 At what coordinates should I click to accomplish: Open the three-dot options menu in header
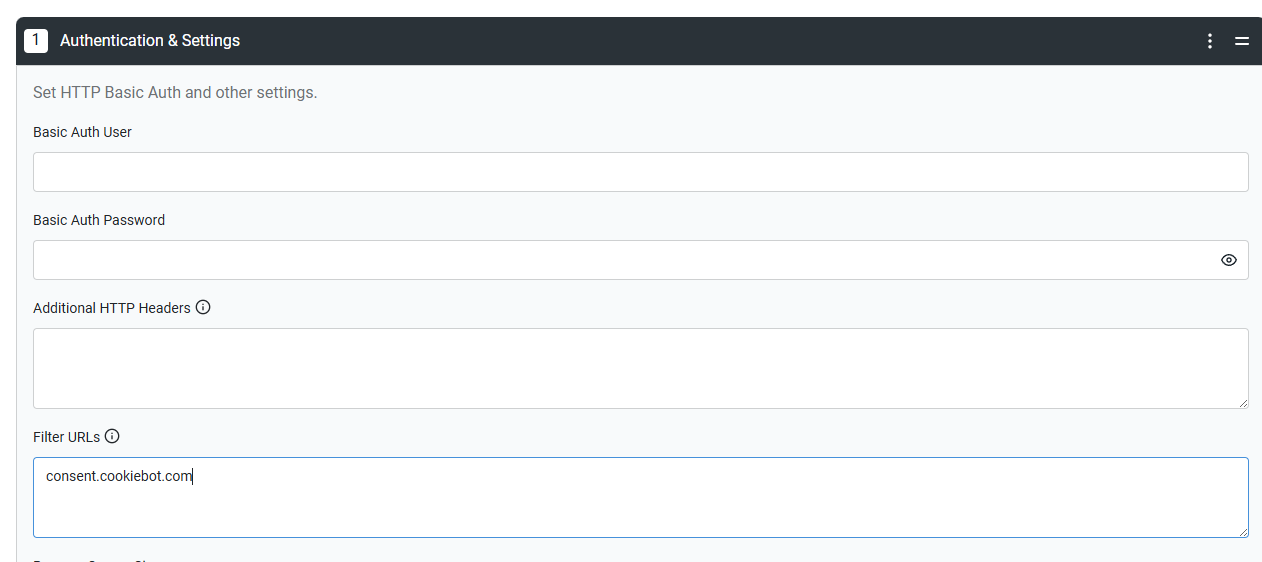coord(1210,41)
